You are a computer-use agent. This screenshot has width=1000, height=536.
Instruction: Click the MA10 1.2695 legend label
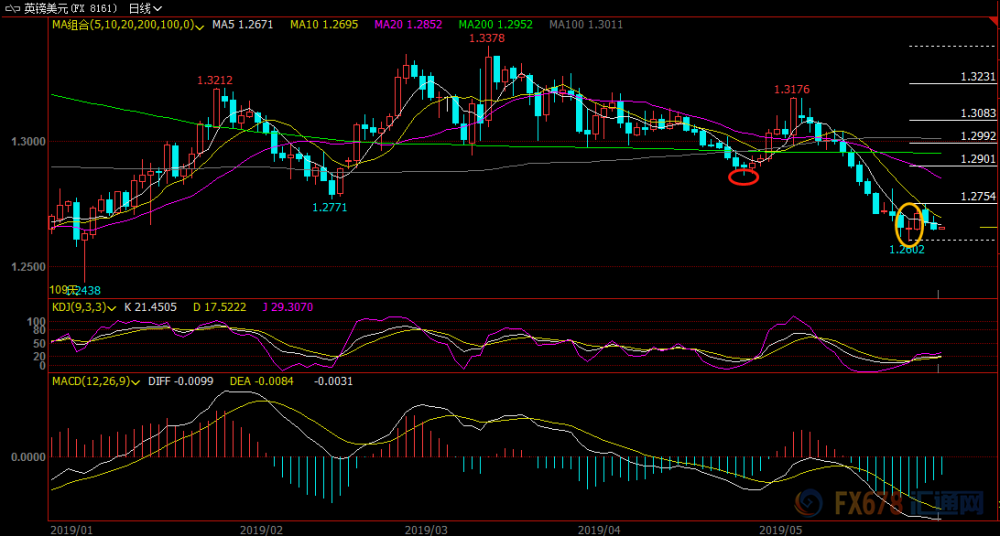click(x=324, y=25)
